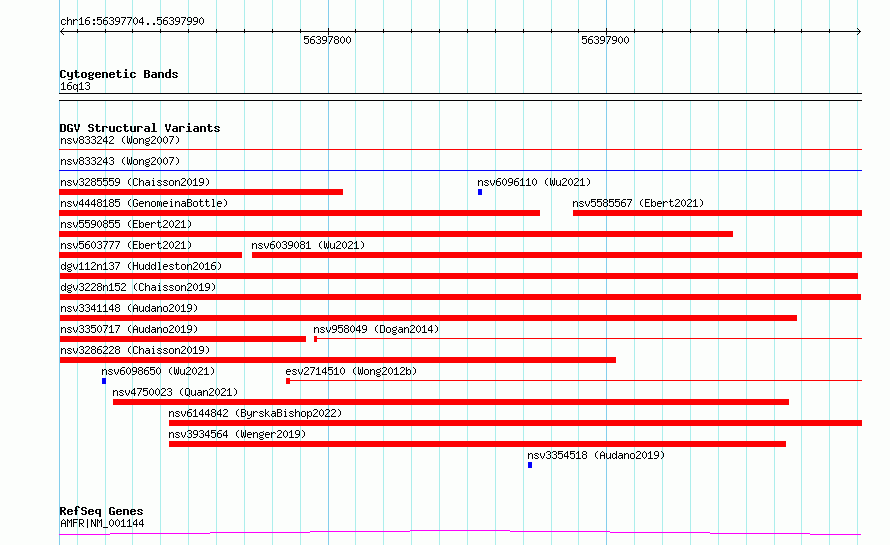Open nsv6096110 (Wu2021) label
Screen dimensions: 890x545
pyautogui.click(x=534, y=182)
